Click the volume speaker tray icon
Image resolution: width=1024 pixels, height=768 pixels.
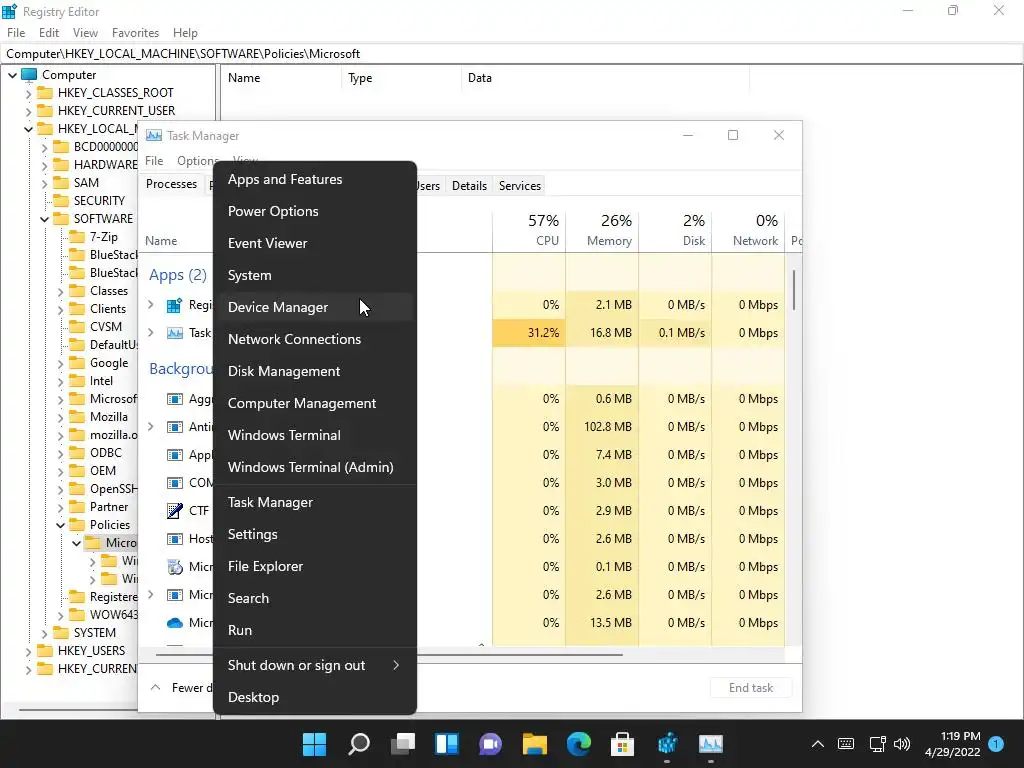click(x=902, y=744)
